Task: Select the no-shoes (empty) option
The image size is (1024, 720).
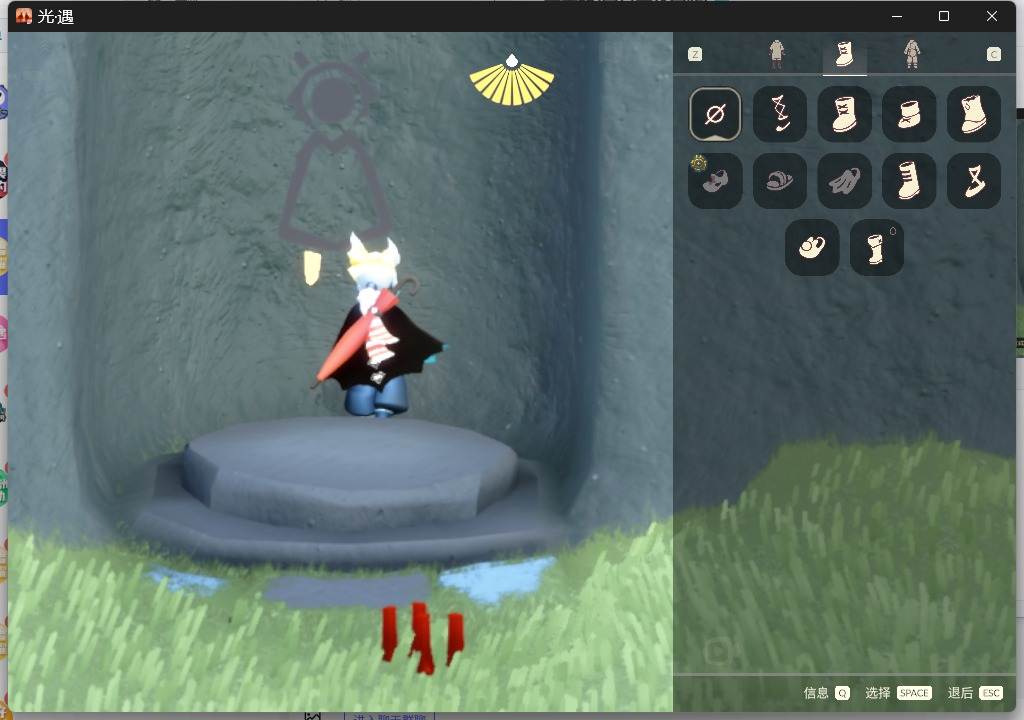Action: (715, 114)
